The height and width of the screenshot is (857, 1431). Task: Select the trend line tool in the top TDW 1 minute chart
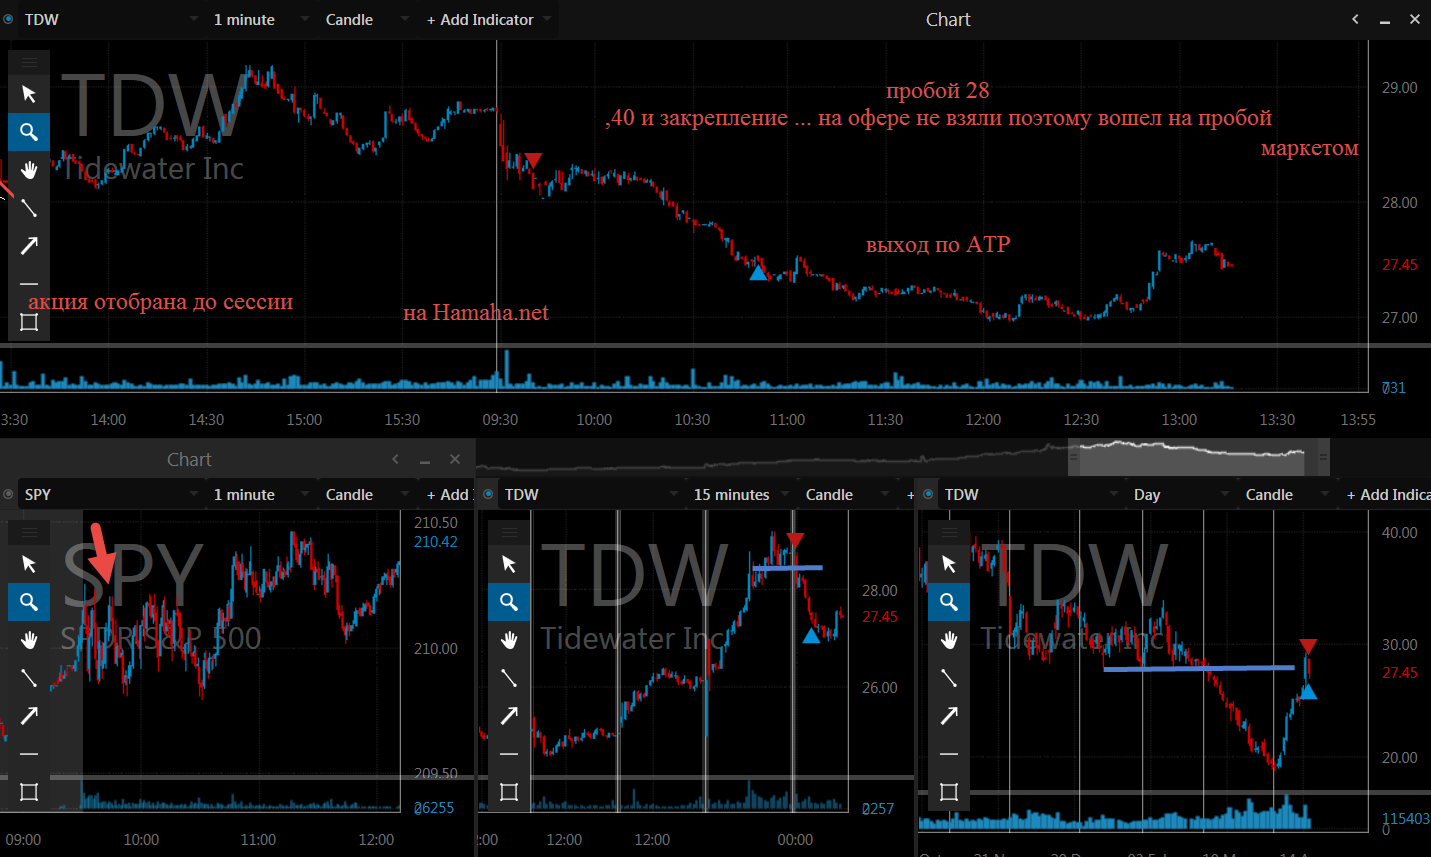coord(29,208)
